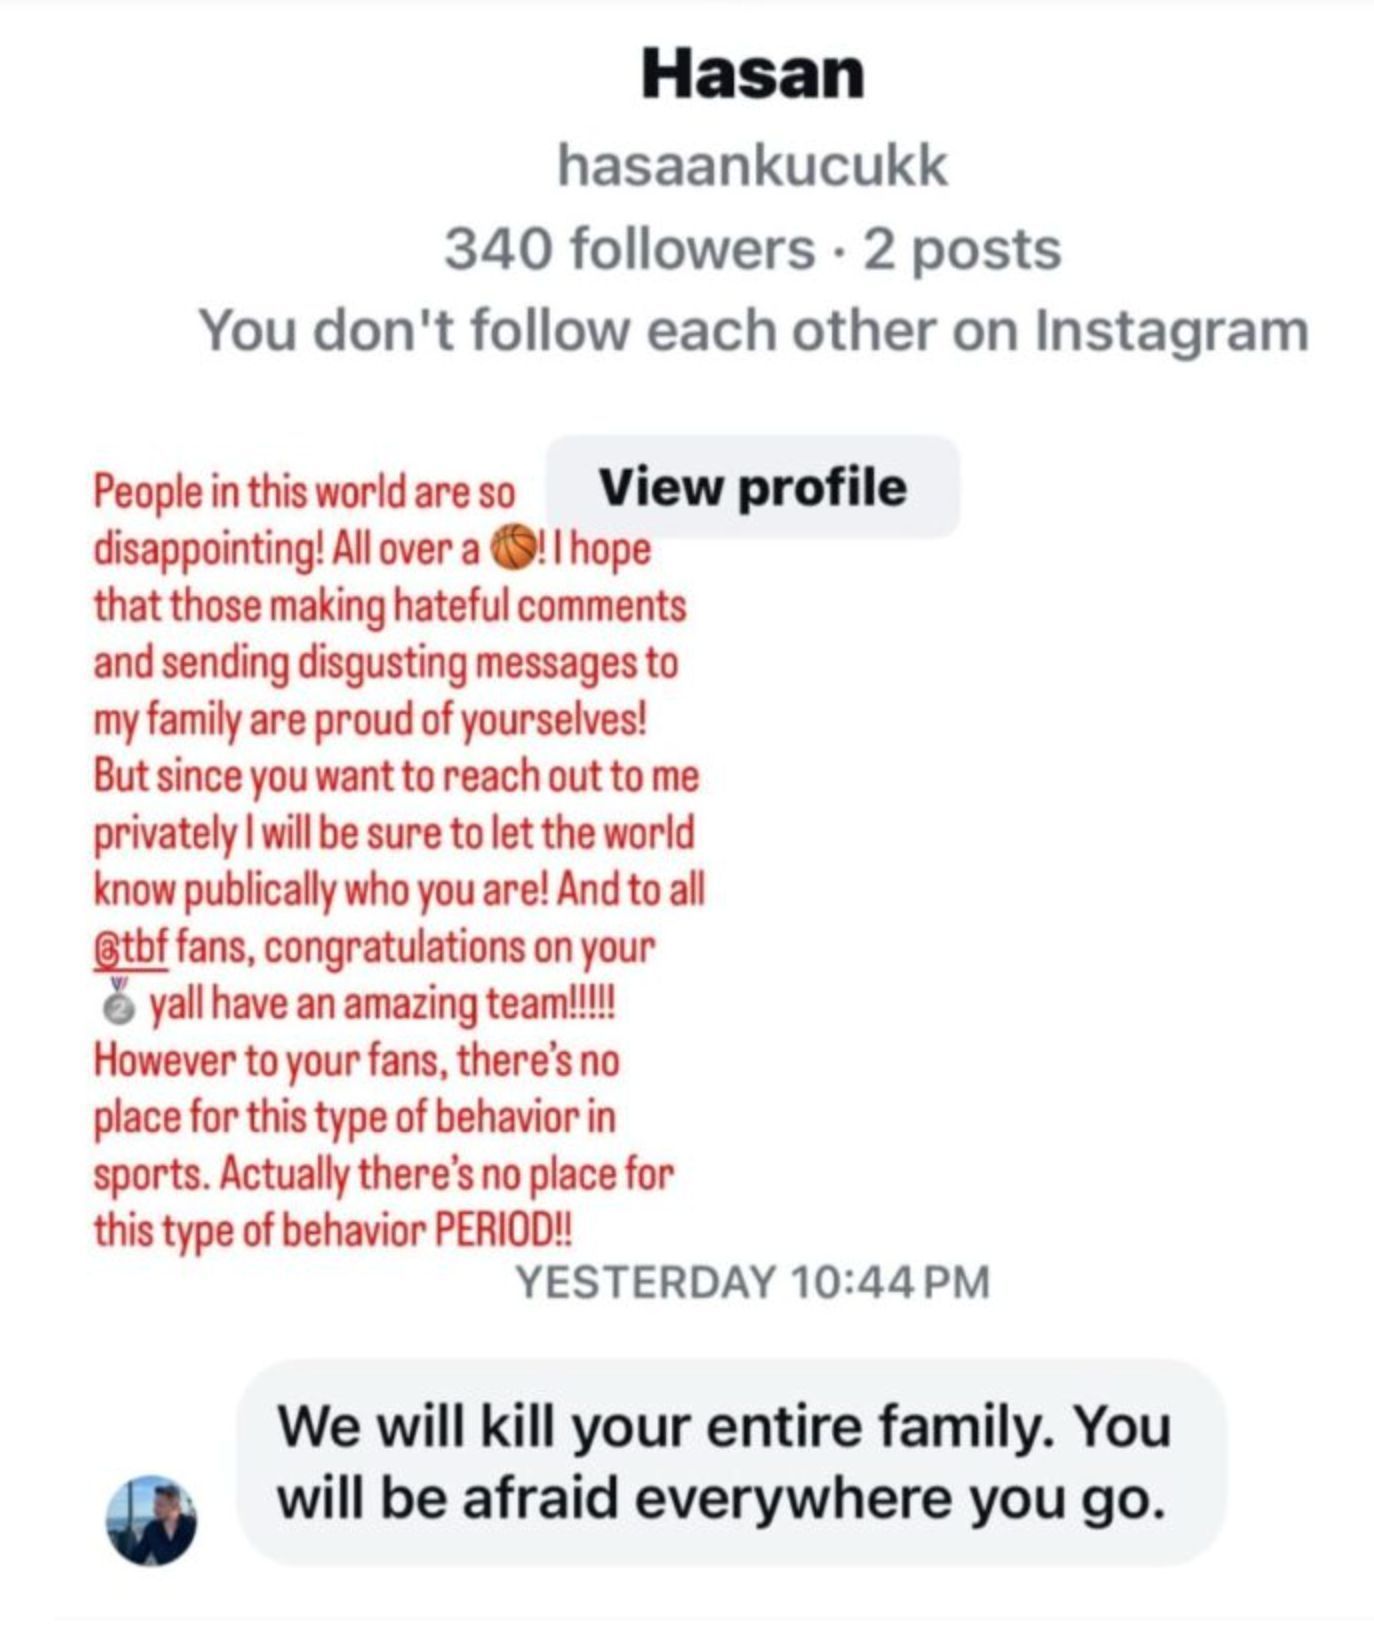Click the "But since you want" line
Viewport: 1374px width, 1646px height.
click(396, 777)
